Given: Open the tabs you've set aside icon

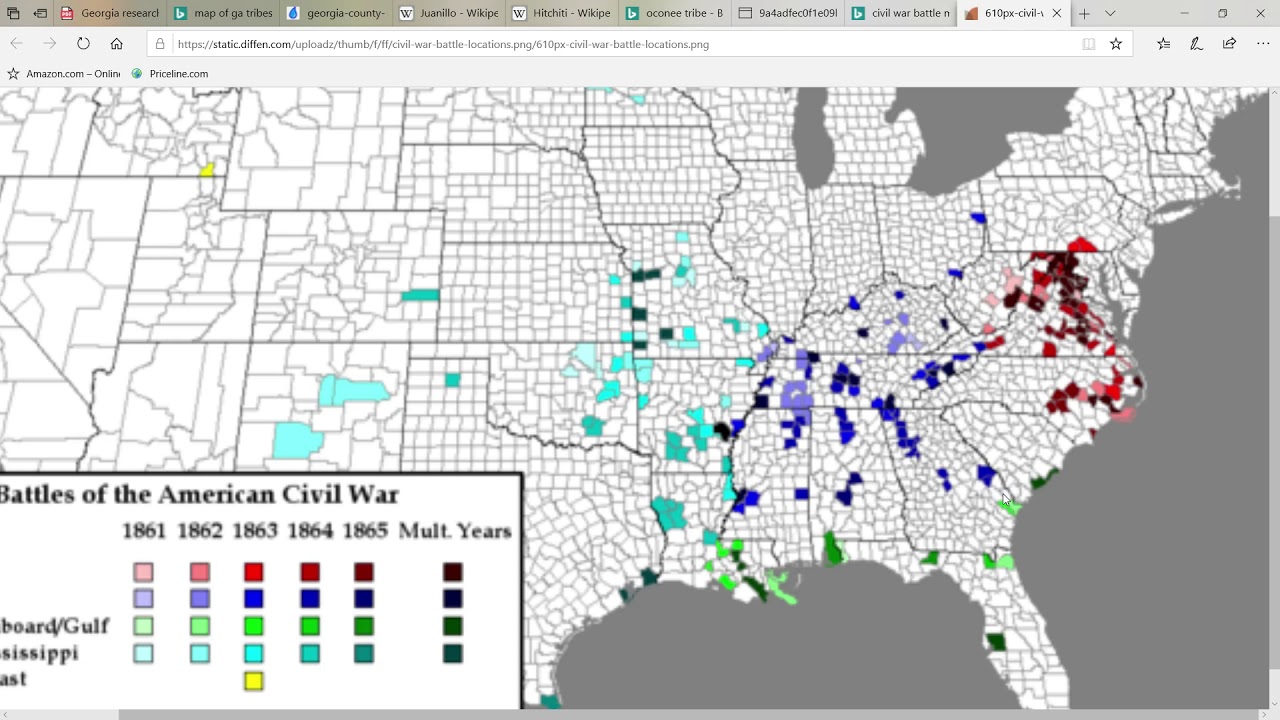Looking at the screenshot, I should [x=14, y=13].
